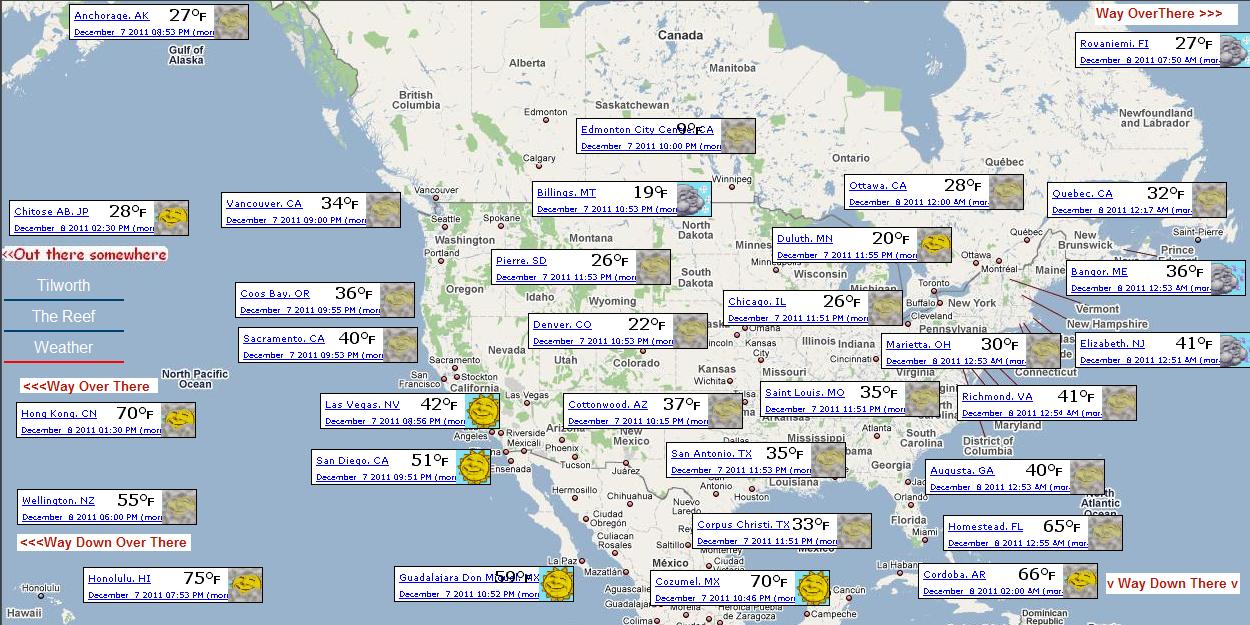Open the San Diego, CA sun icon

[x=473, y=467]
